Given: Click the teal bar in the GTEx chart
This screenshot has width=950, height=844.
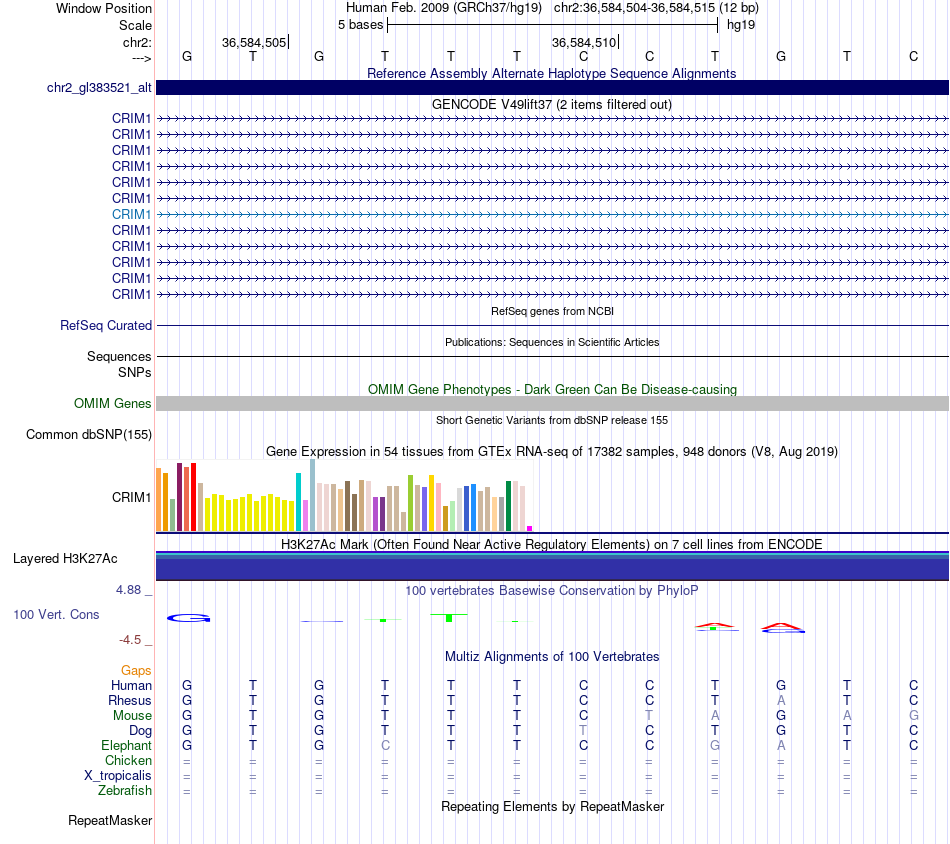Looking at the screenshot, I should 298,502.
